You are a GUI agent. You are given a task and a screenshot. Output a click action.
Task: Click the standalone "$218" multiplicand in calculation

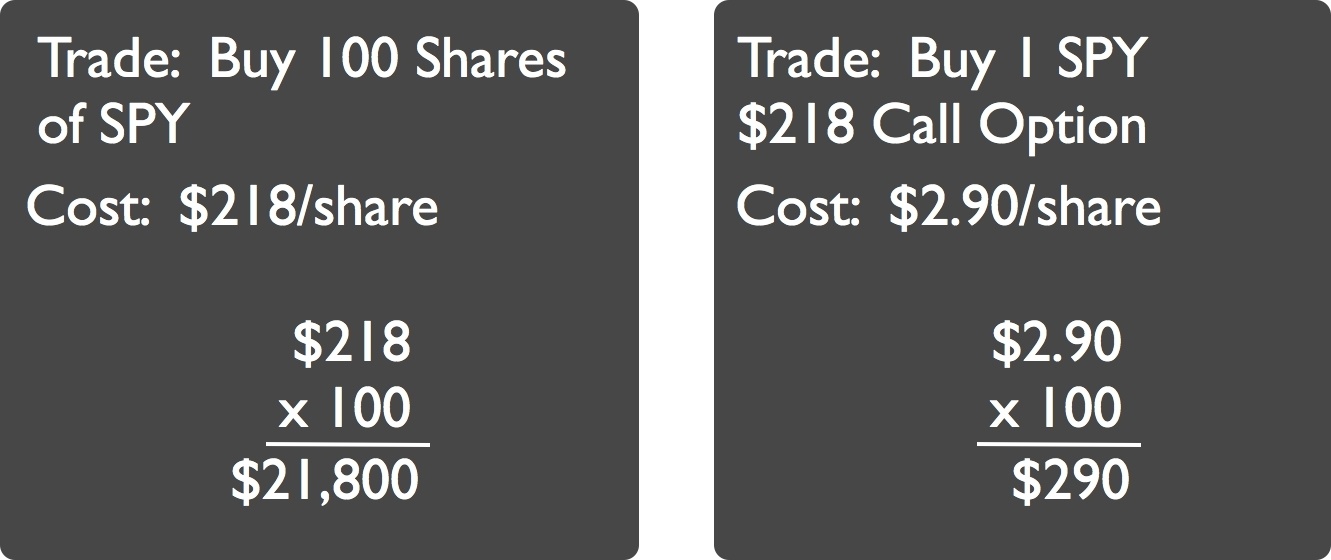pyautogui.click(x=351, y=343)
